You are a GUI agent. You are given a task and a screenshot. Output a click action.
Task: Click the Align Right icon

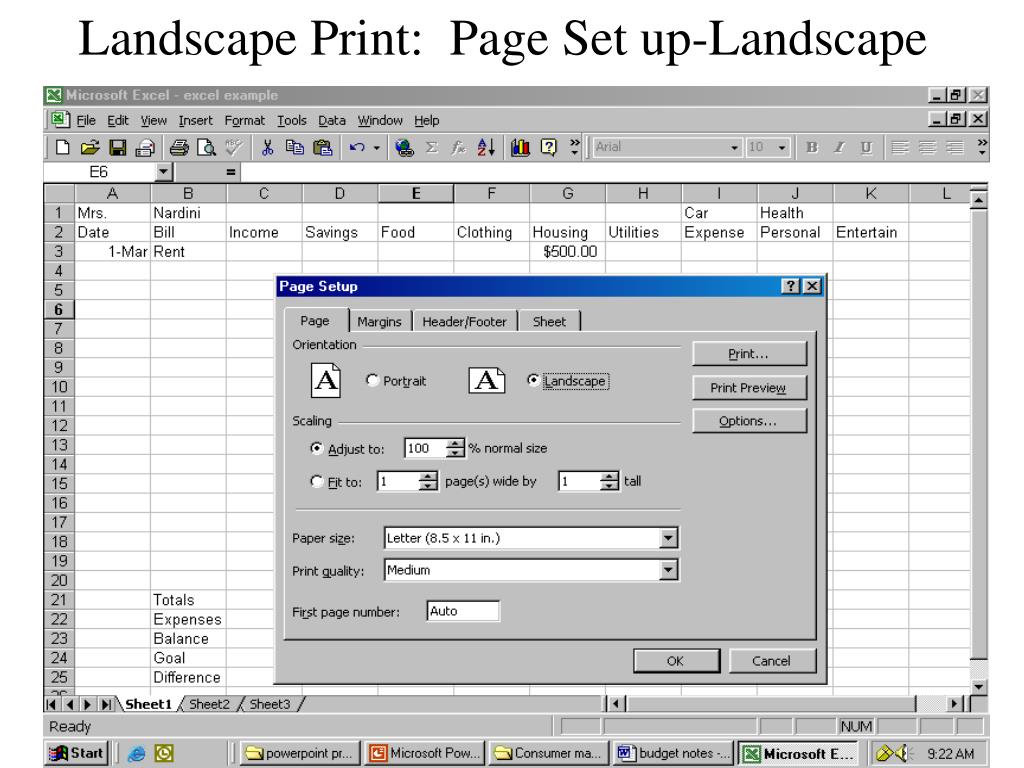pos(954,148)
